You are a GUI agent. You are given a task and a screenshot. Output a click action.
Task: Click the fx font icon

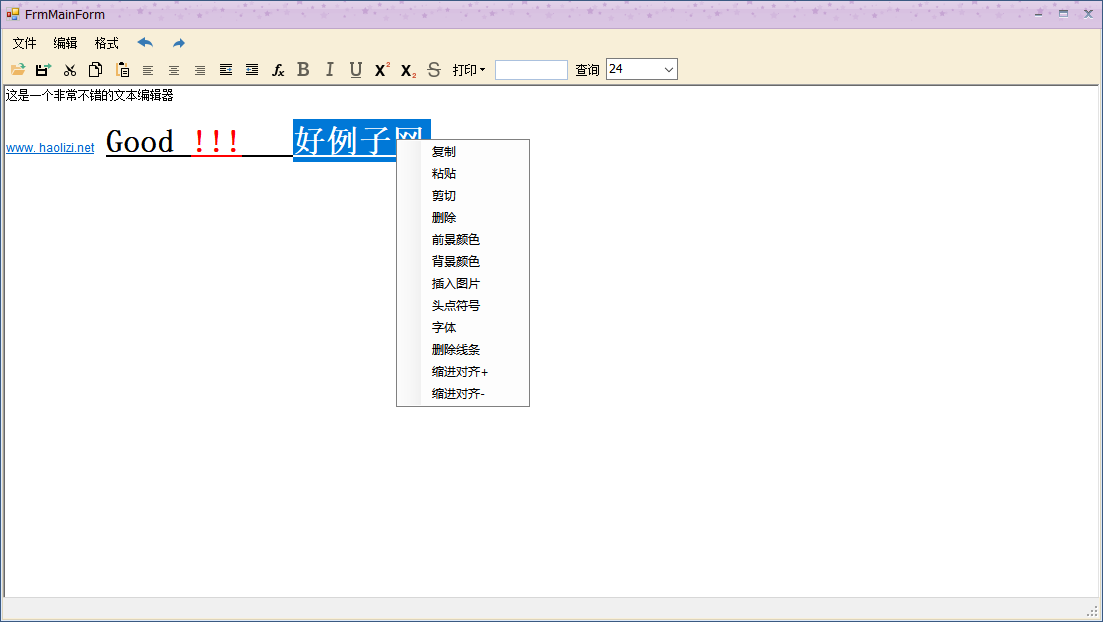[x=278, y=70]
